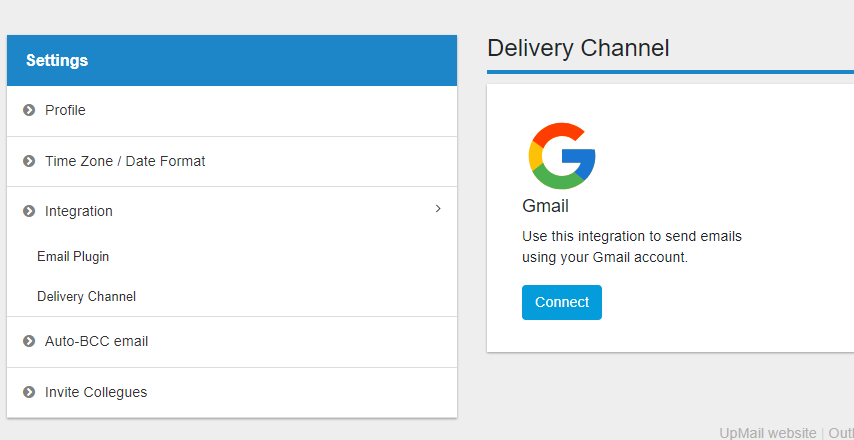Click the Delivery Channel page heading
The height and width of the screenshot is (440, 854).
(x=578, y=48)
